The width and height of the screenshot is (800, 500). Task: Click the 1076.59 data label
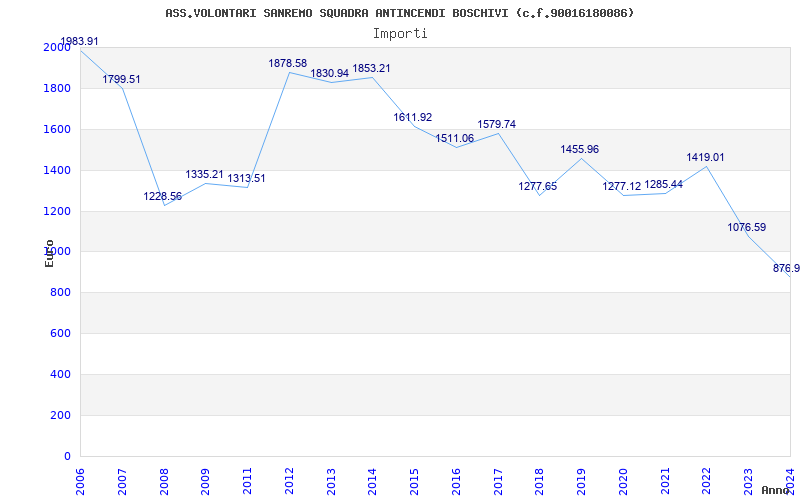pyautogui.click(x=747, y=227)
